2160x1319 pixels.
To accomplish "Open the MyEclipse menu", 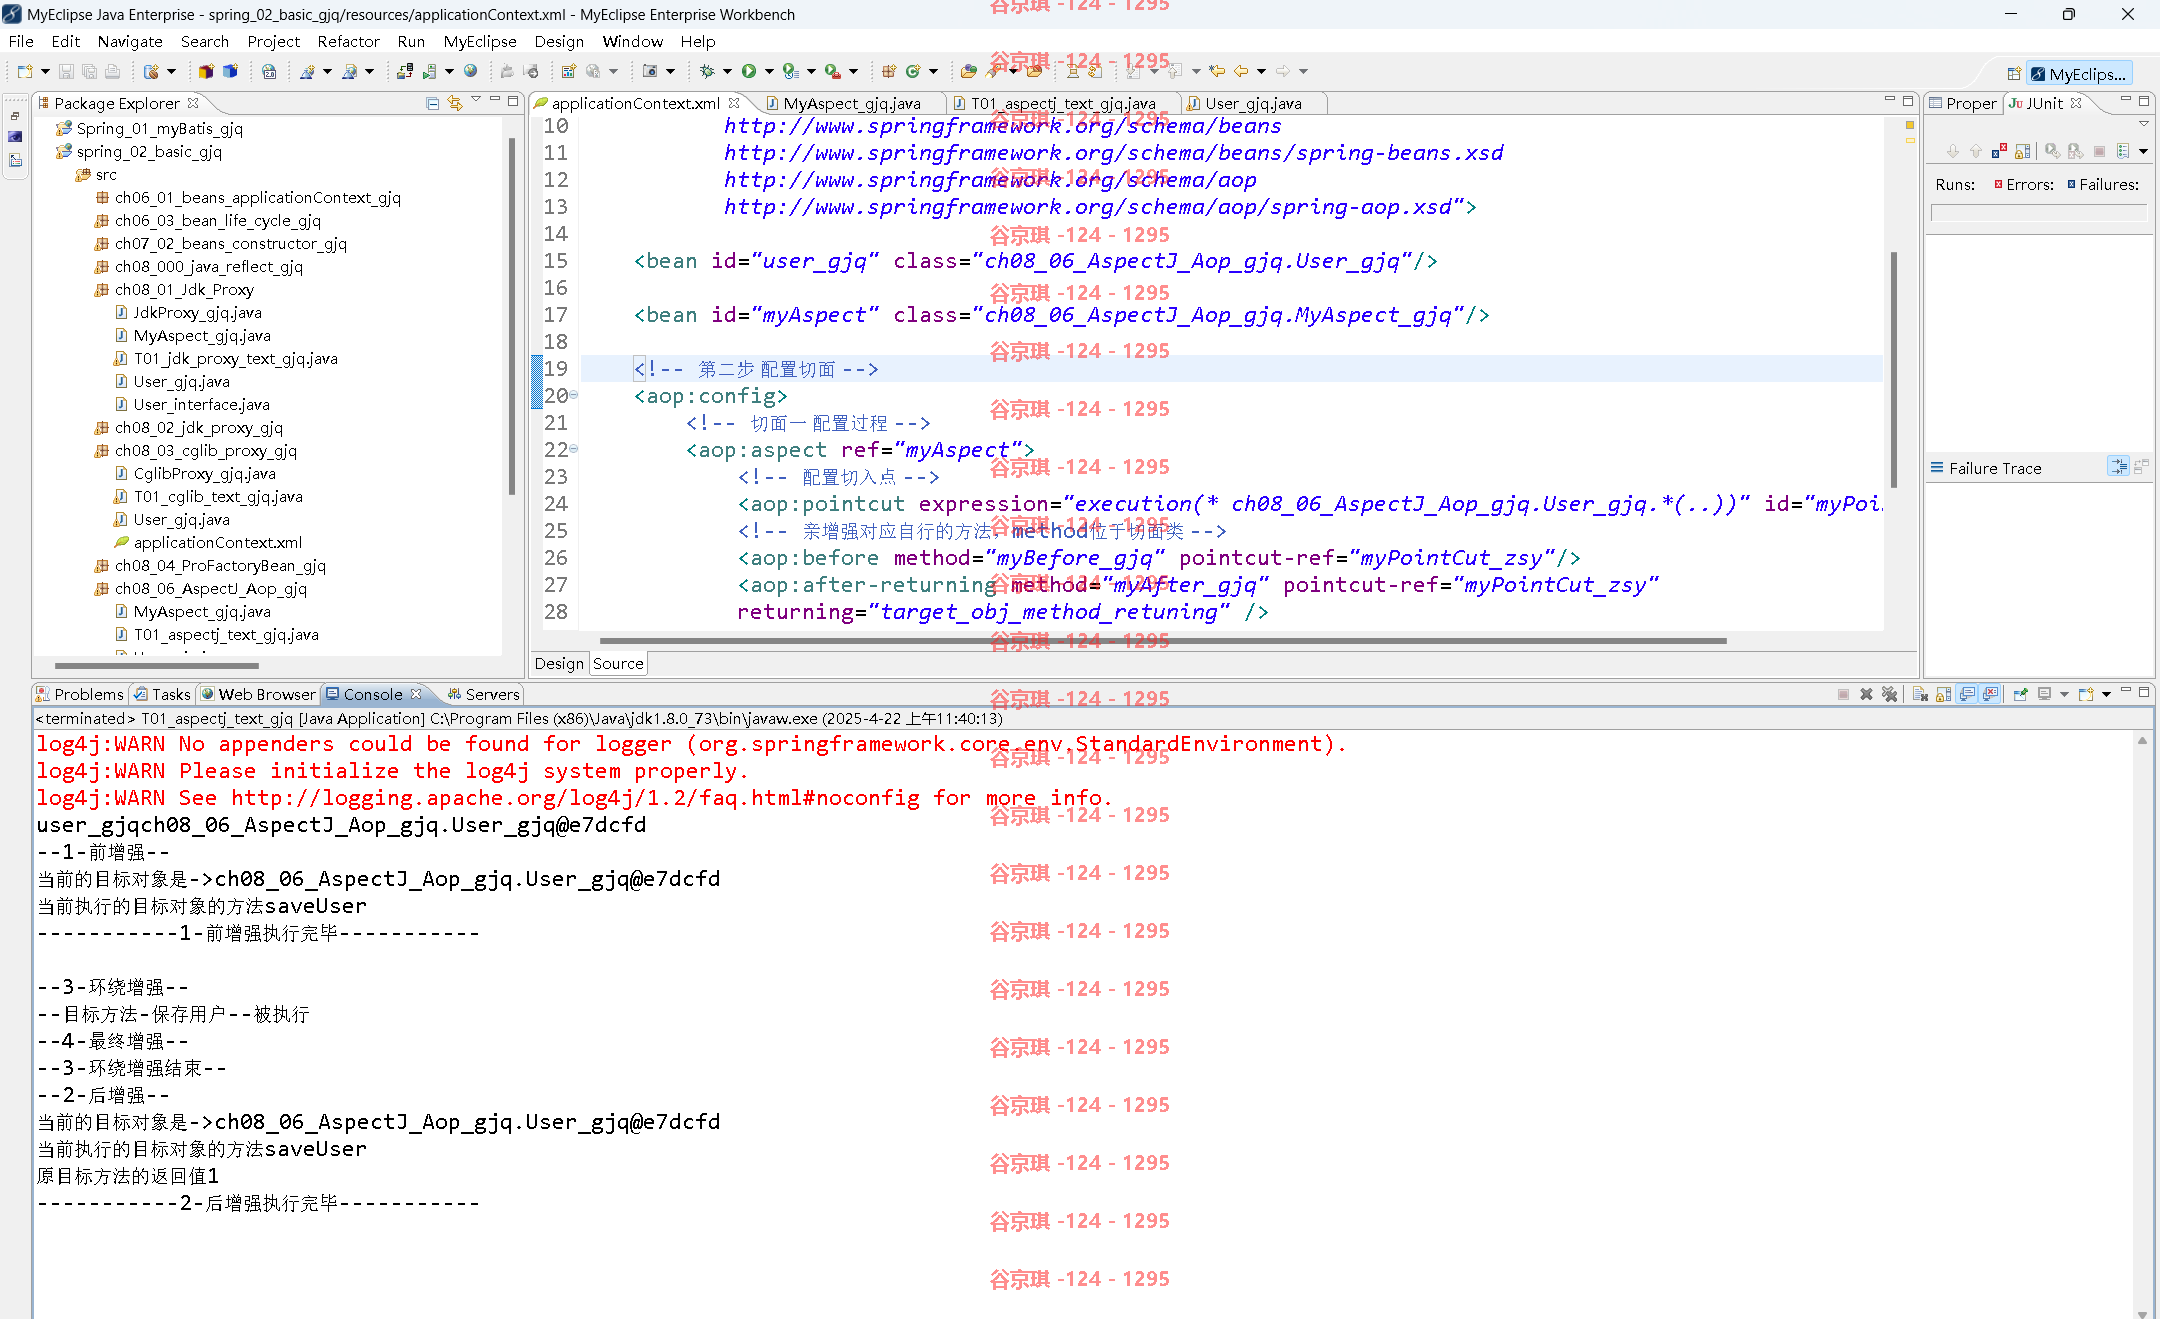I will click(x=480, y=41).
